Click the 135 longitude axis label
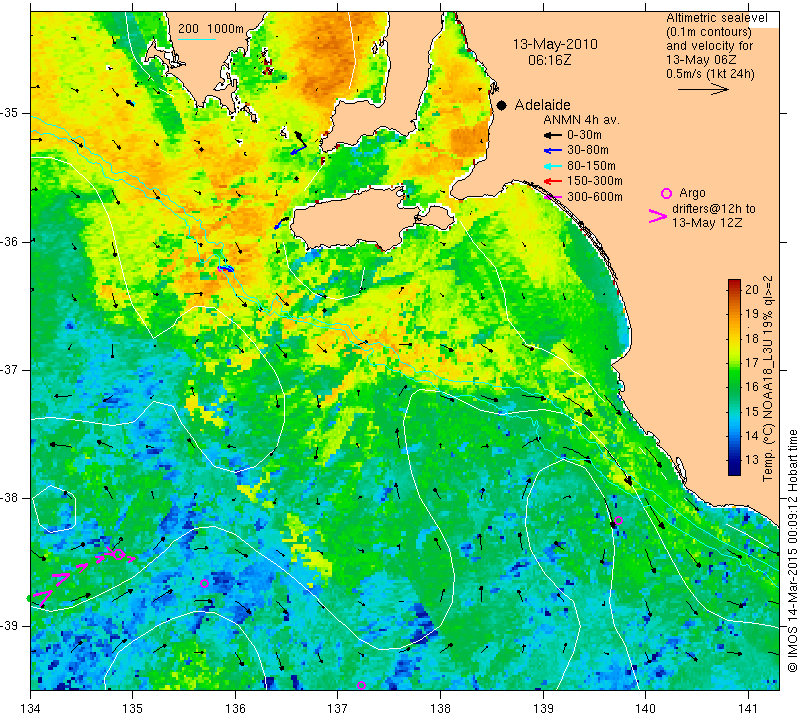 (133, 708)
